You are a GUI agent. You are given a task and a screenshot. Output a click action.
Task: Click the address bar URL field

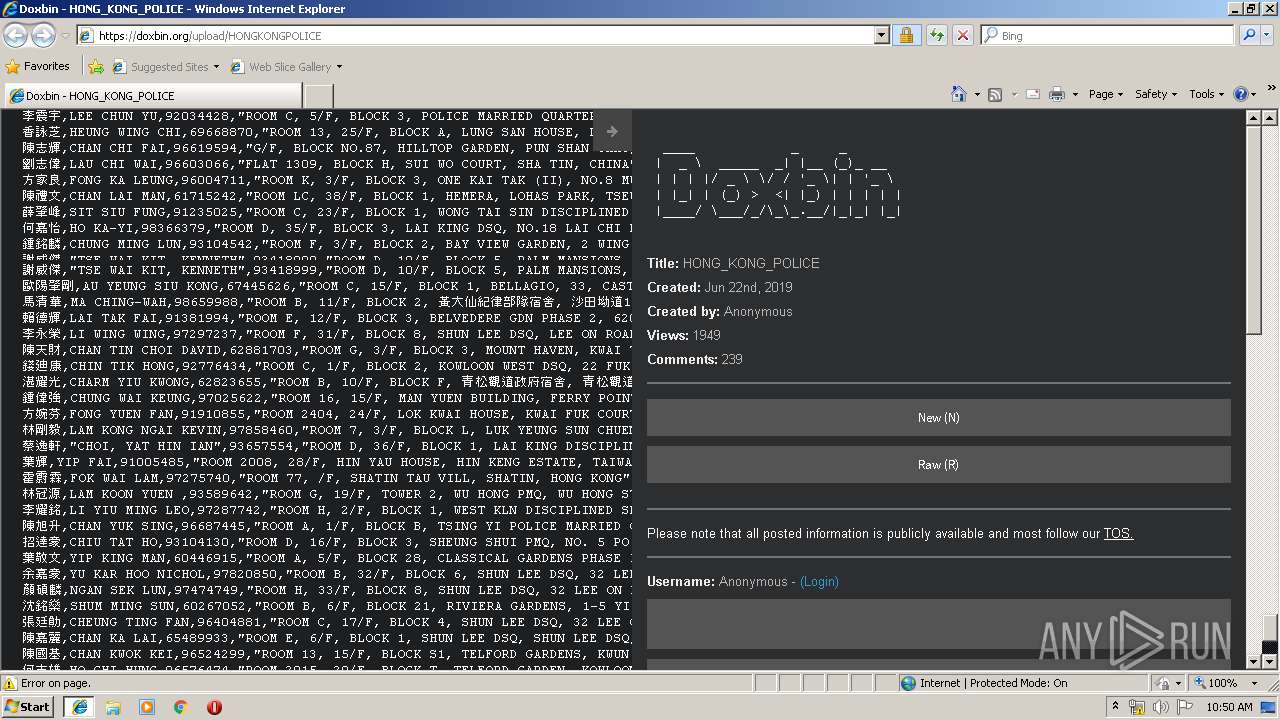[475, 35]
